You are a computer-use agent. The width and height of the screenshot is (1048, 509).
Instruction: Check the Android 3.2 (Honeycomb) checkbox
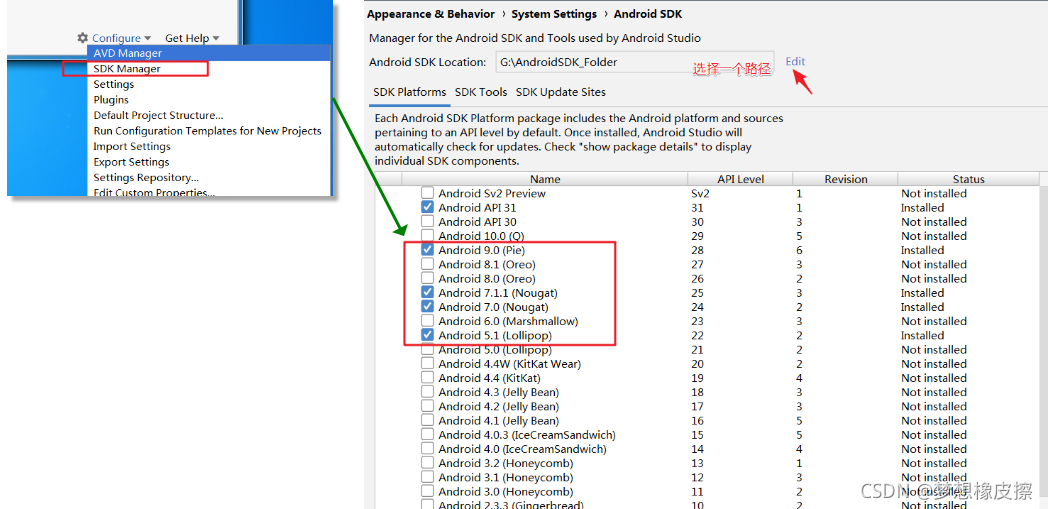[428, 463]
